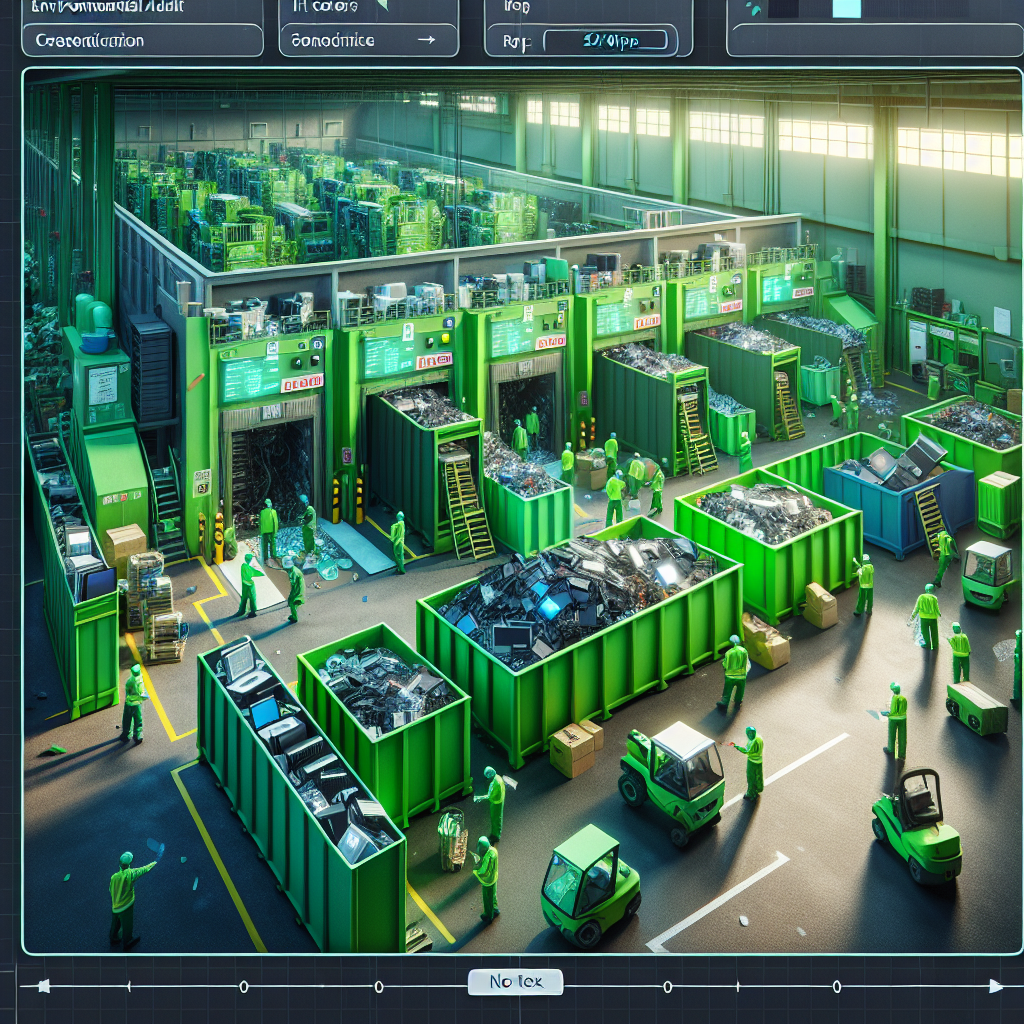This screenshot has height=1024, width=1024.
Task: Select the circle marker just right of No lex
Action: click(x=667, y=986)
